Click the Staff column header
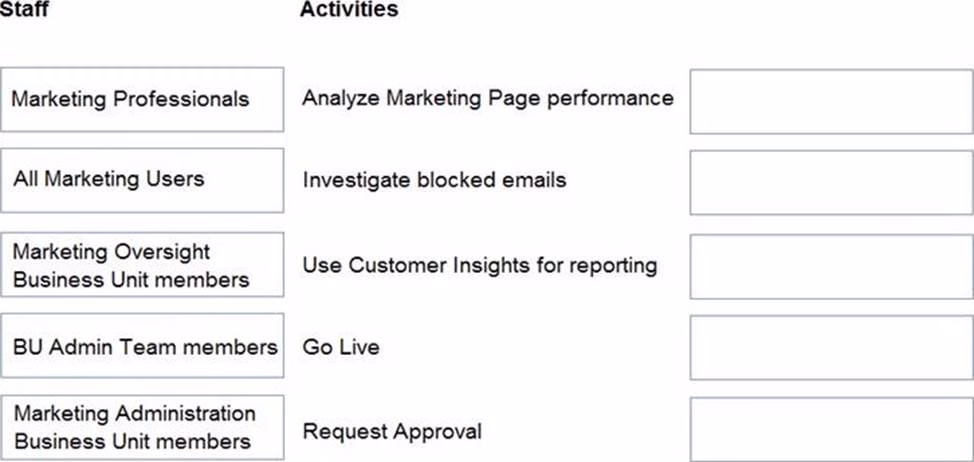 [25, 10]
